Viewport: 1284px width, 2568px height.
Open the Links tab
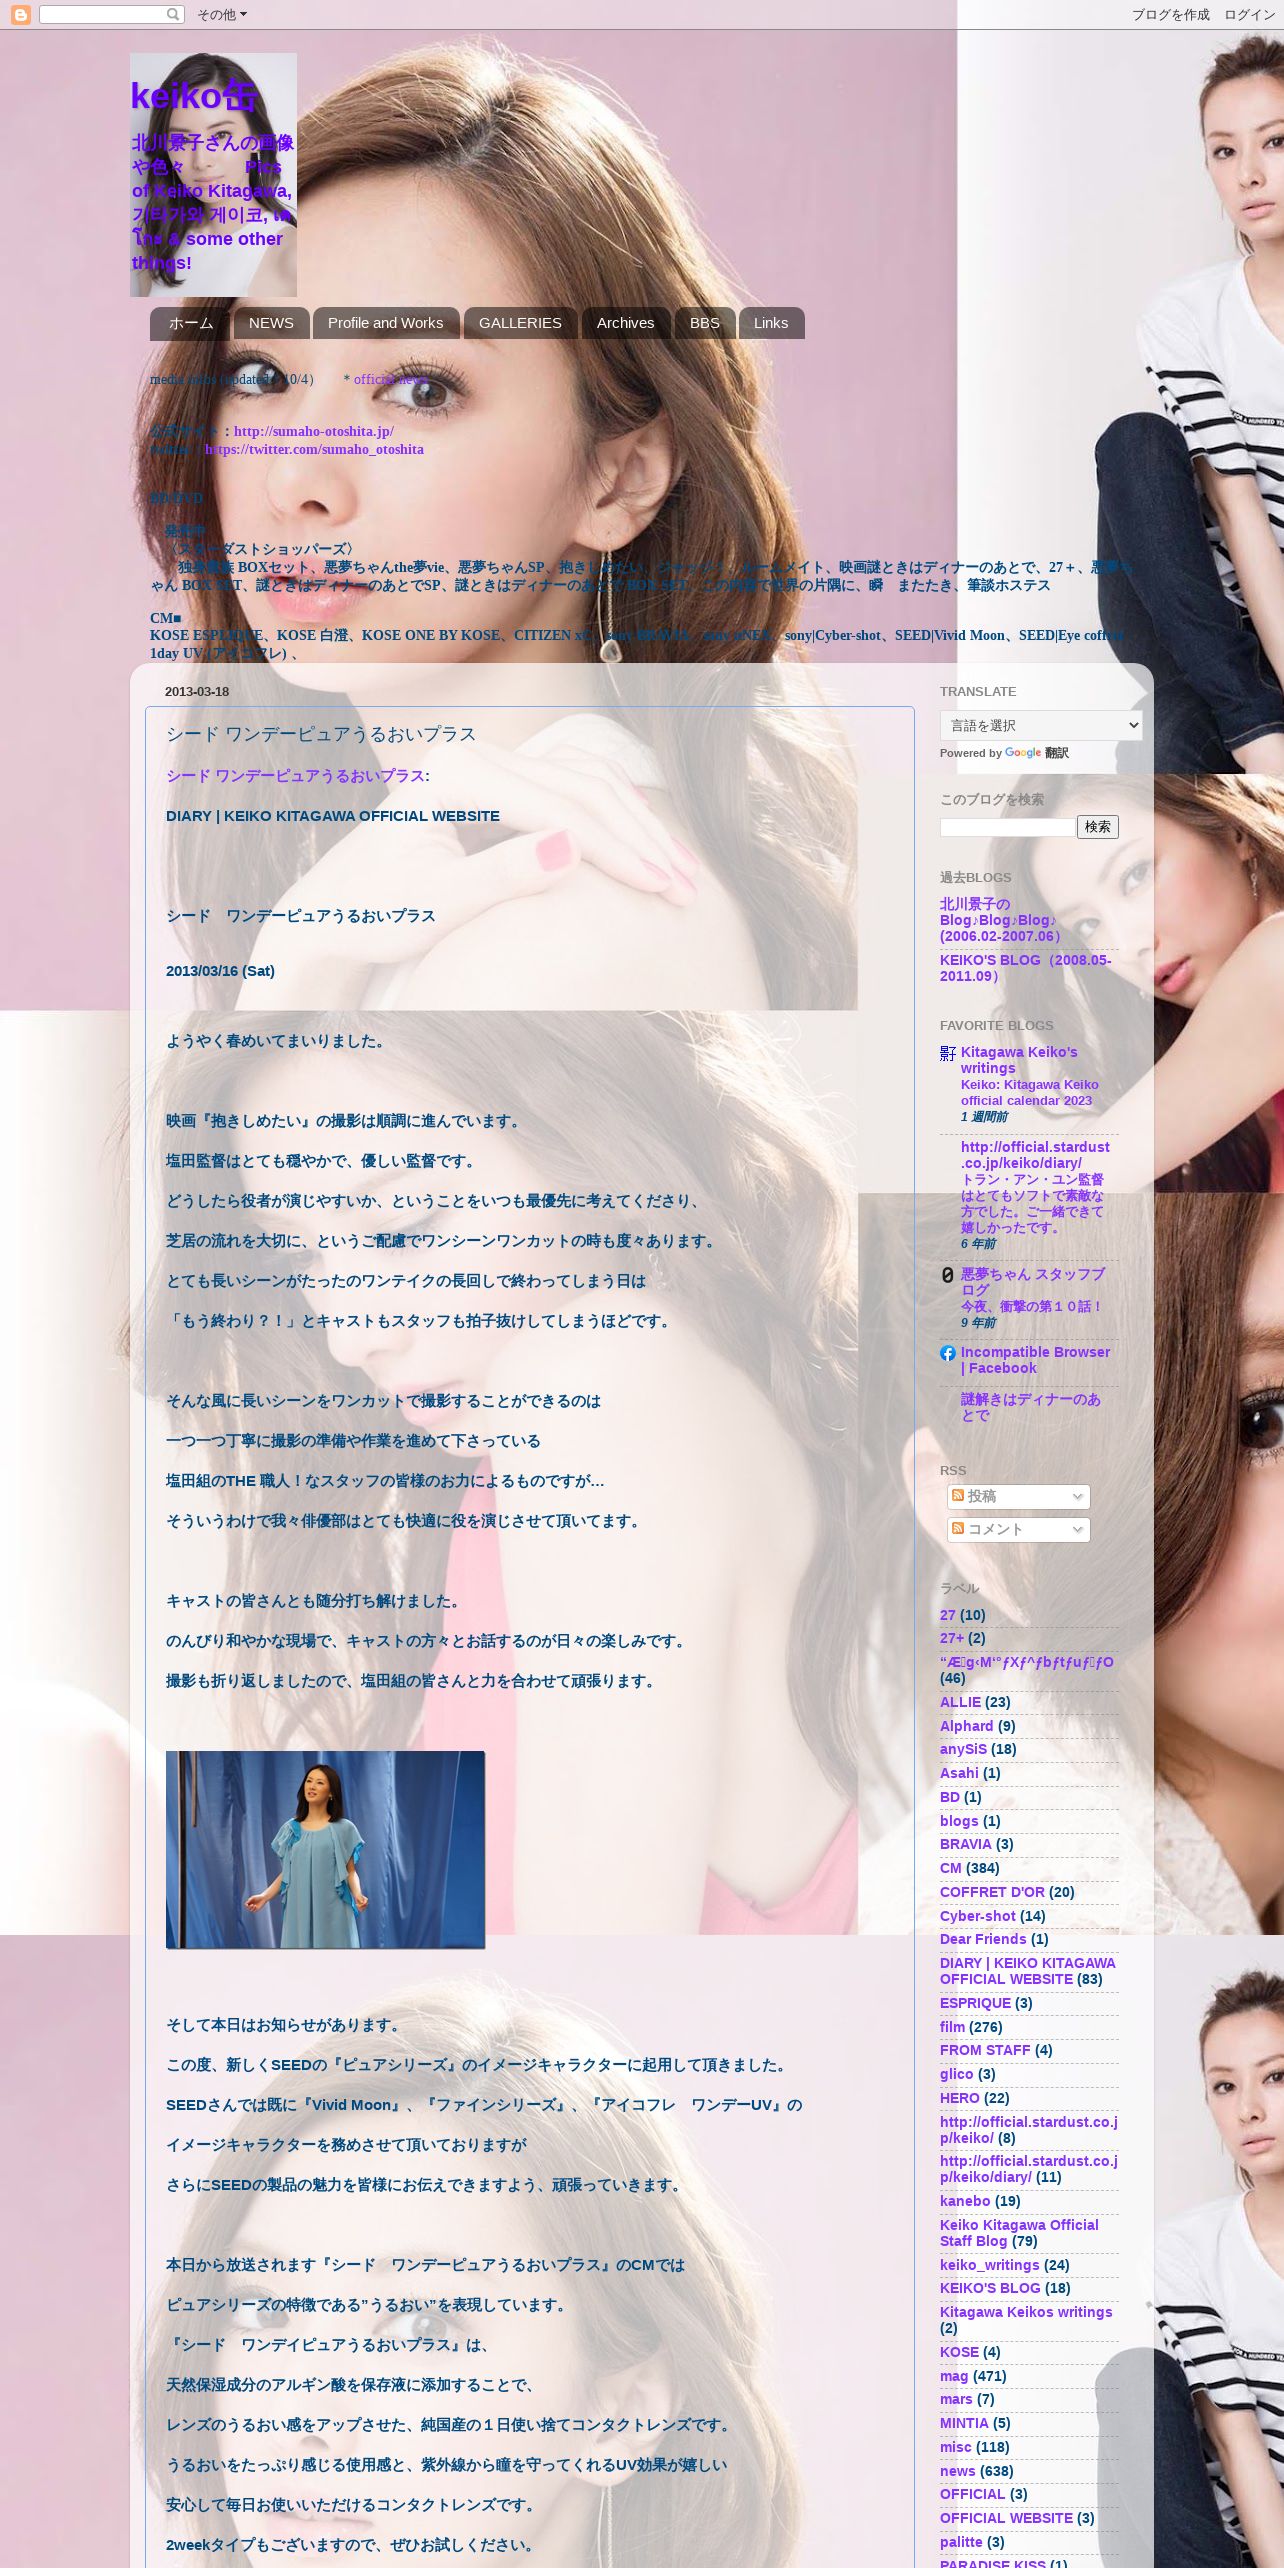(771, 323)
